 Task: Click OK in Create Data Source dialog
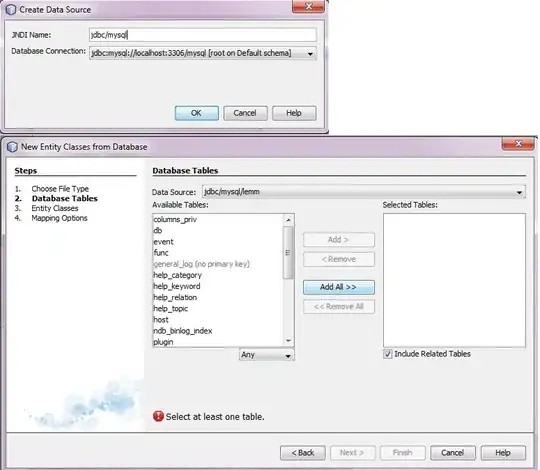point(196,113)
